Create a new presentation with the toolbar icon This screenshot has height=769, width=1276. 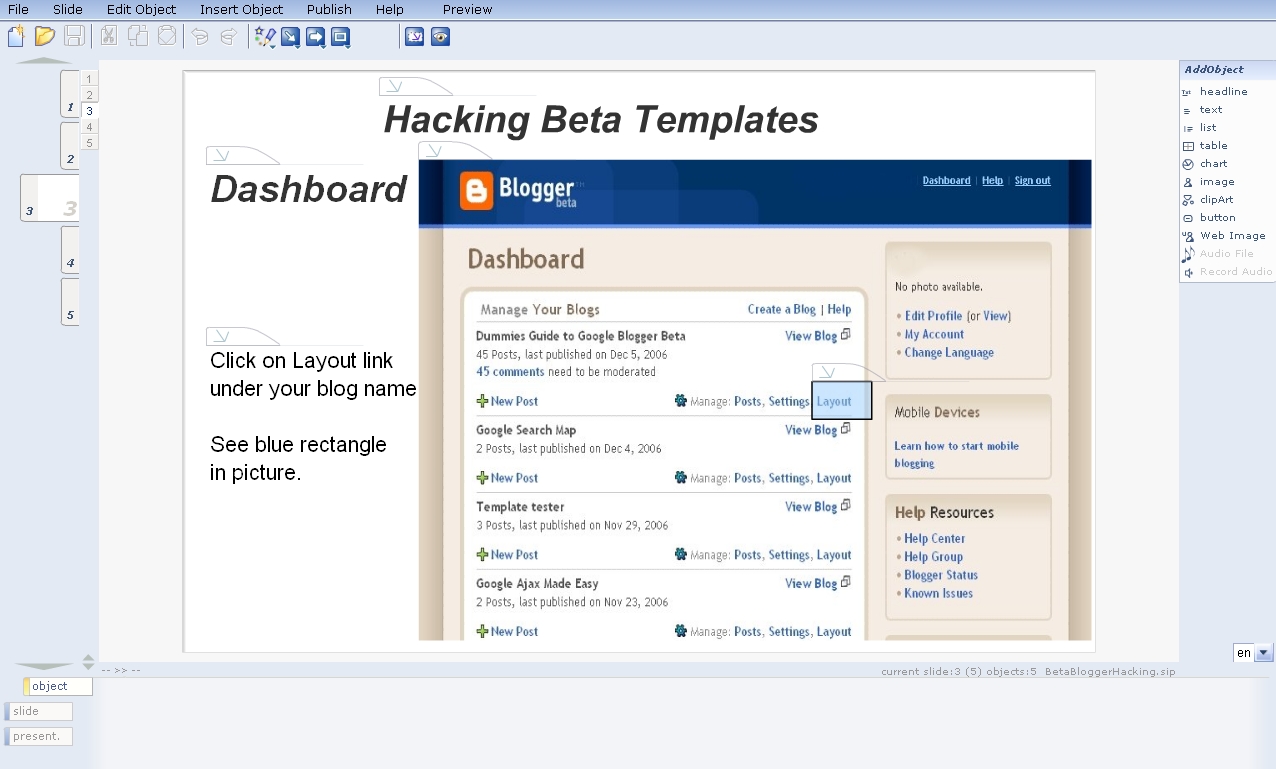point(16,37)
